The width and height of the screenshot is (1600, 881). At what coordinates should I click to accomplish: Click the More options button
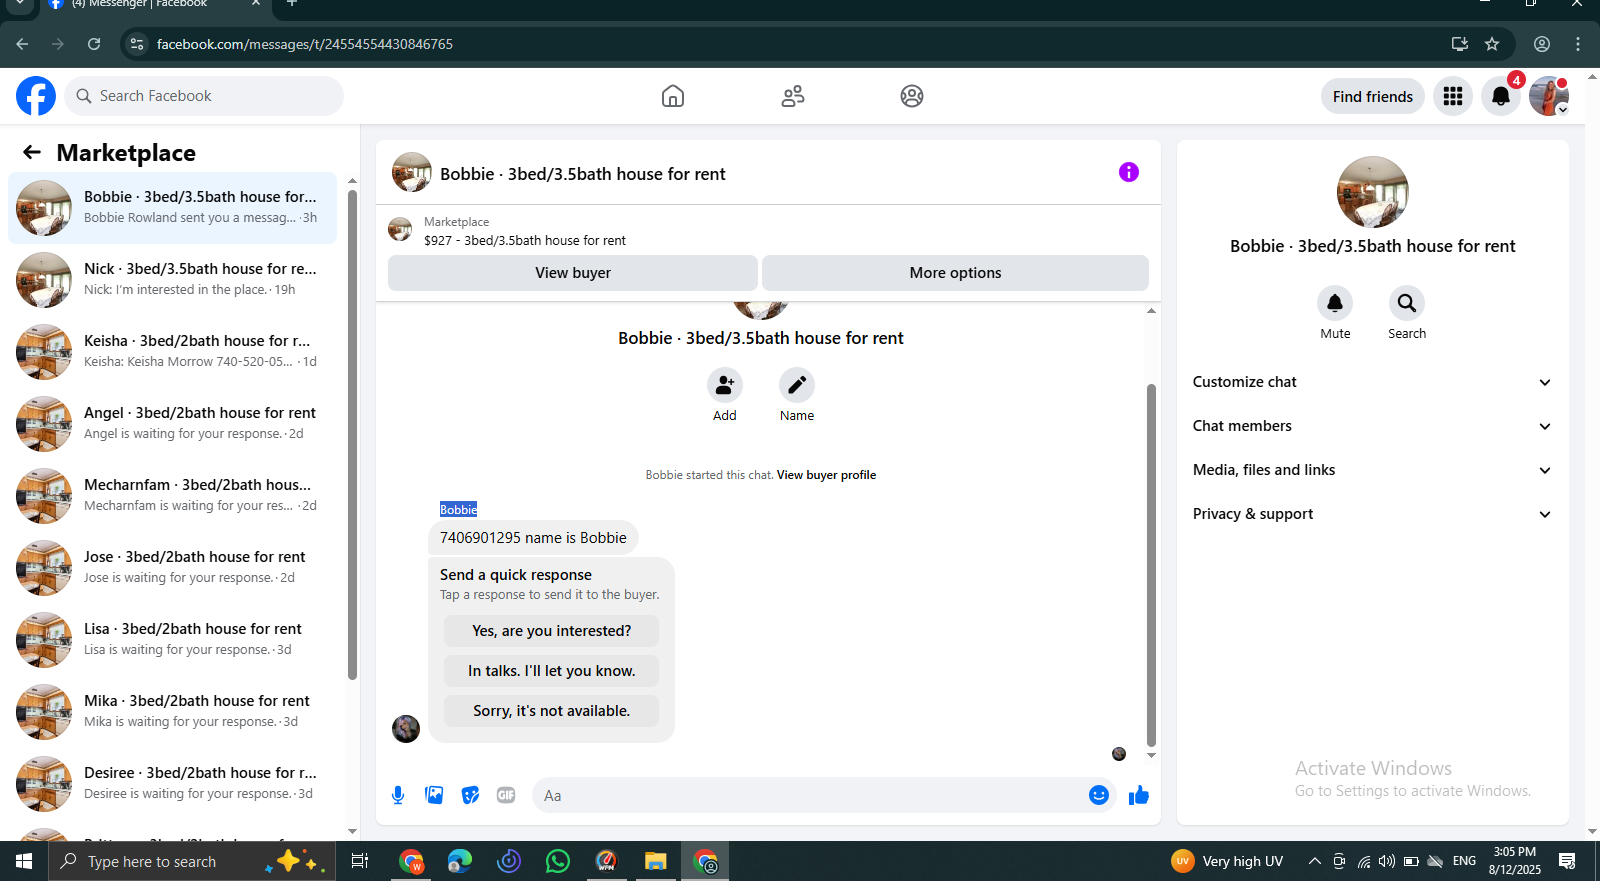955,273
